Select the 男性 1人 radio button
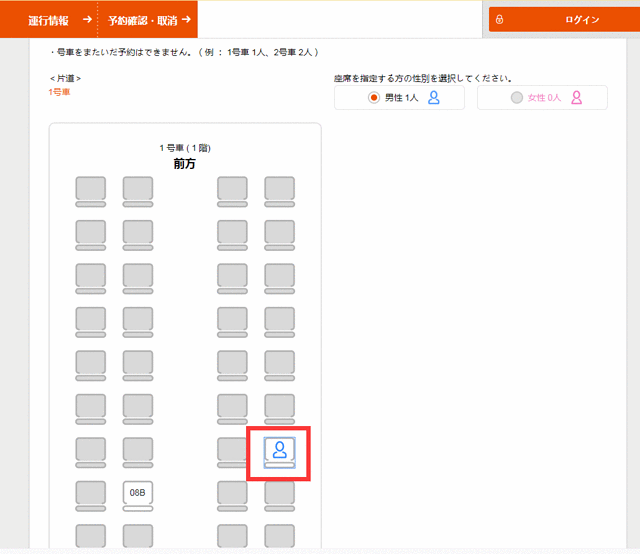Screen dimensions: 640x554 point(375,97)
